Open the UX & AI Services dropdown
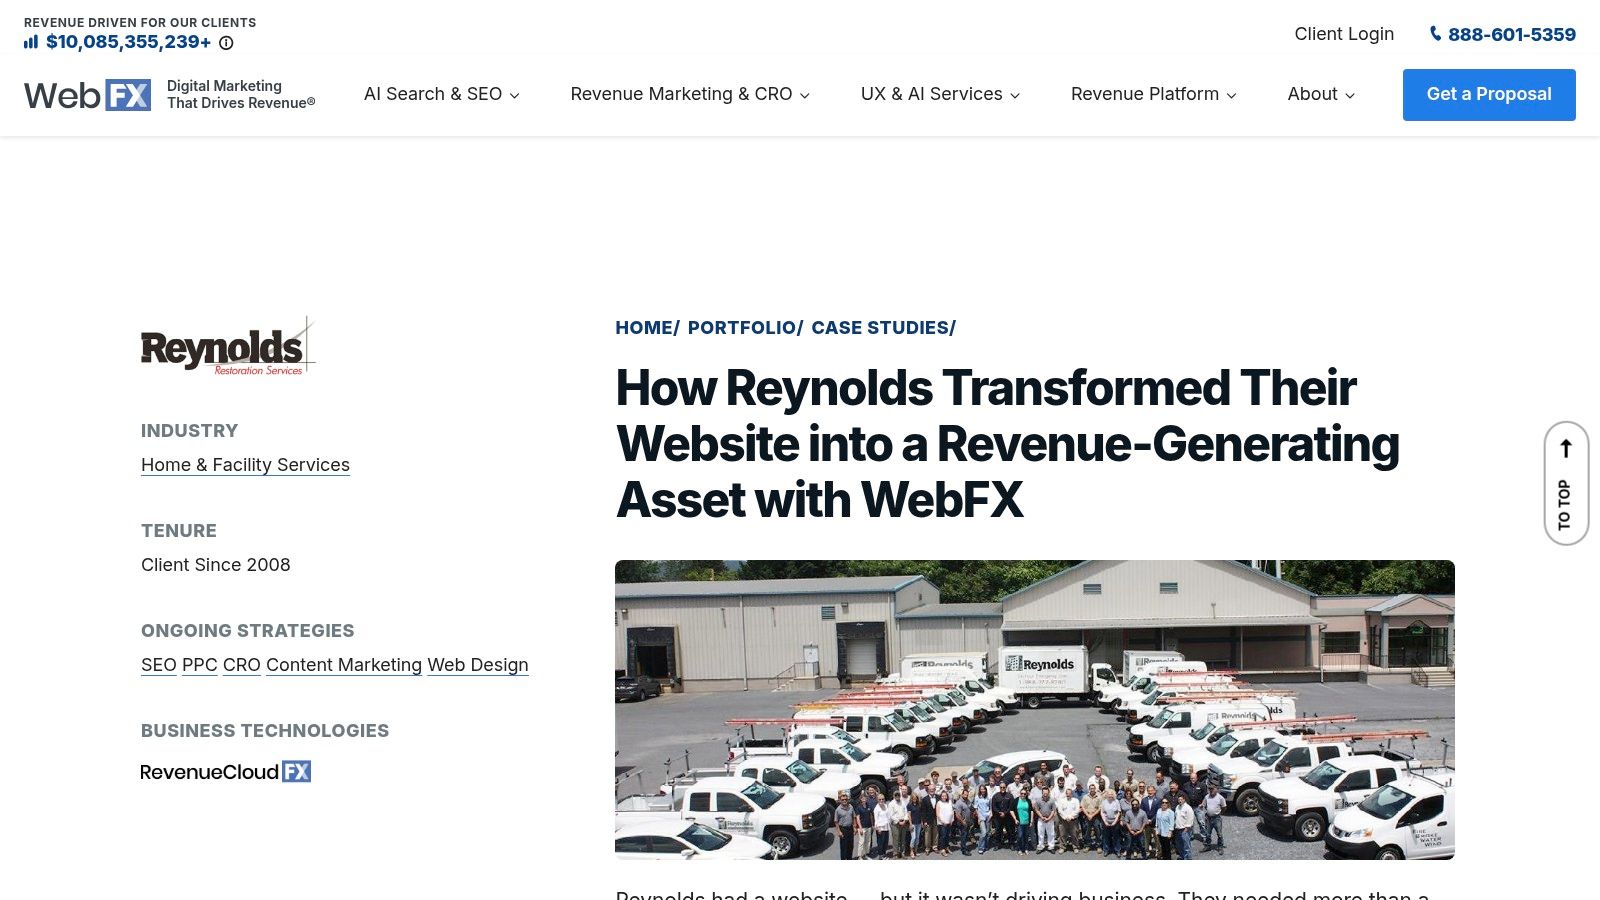This screenshot has width=1600, height=900. pos(940,94)
